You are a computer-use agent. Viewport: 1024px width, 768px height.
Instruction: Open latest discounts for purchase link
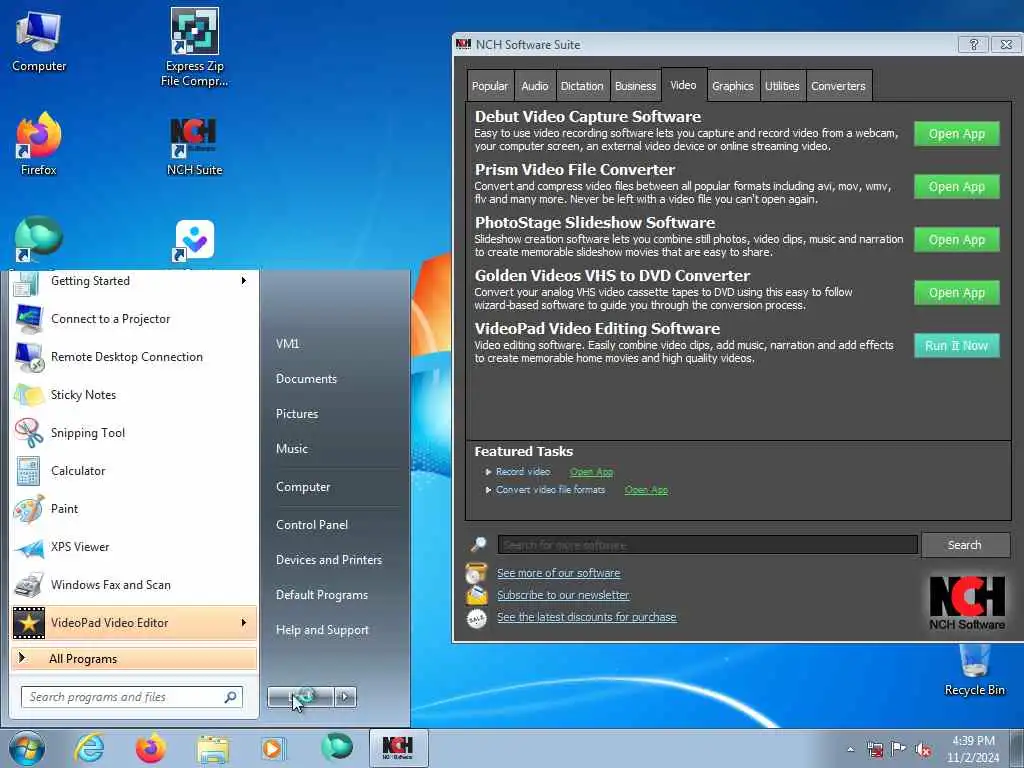tap(586, 617)
